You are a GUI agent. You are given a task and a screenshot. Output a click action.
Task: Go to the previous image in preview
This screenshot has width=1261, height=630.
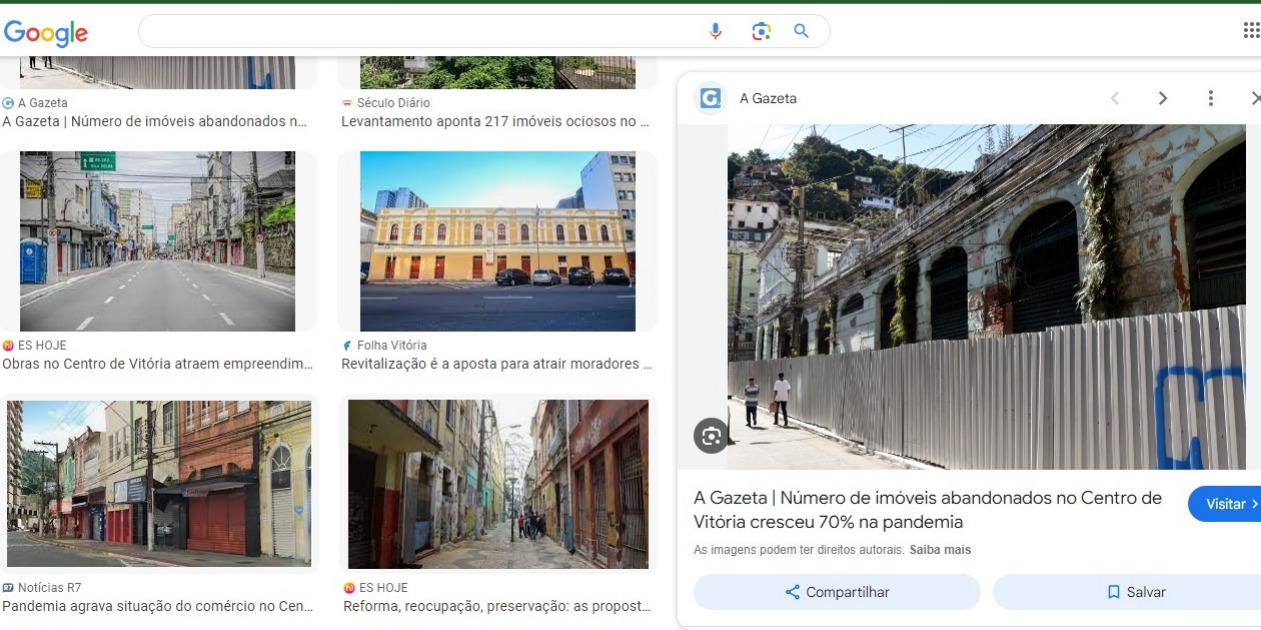pos(1115,98)
